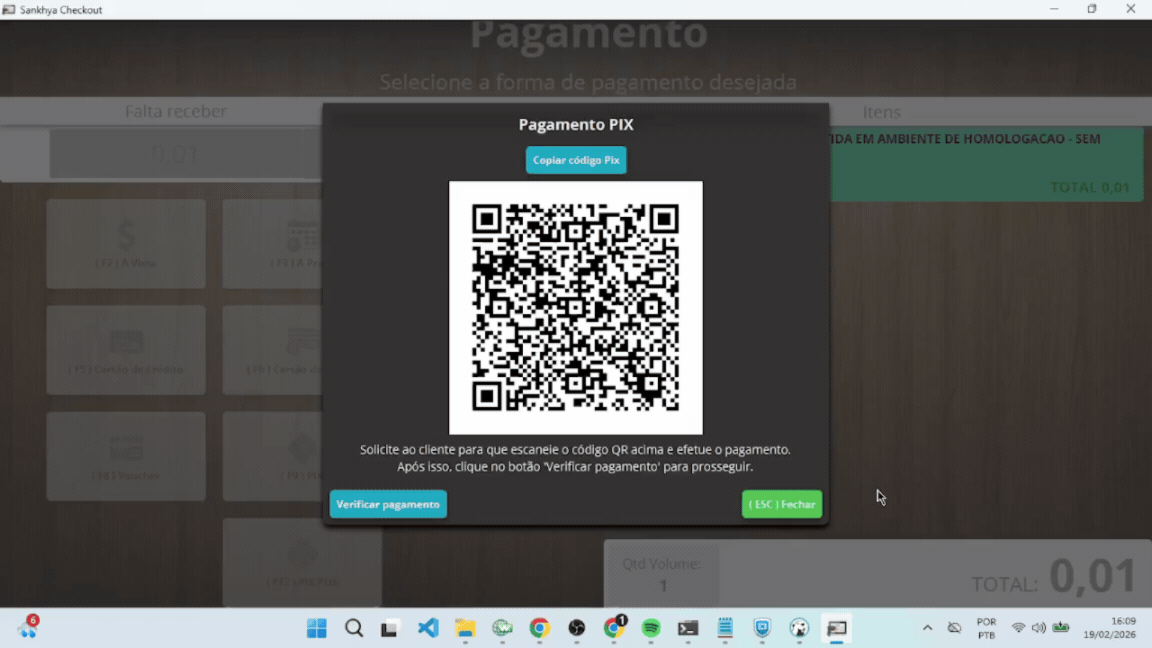The image size is (1152, 648).
Task: Show hidden system tray icons chevron
Action: click(927, 628)
